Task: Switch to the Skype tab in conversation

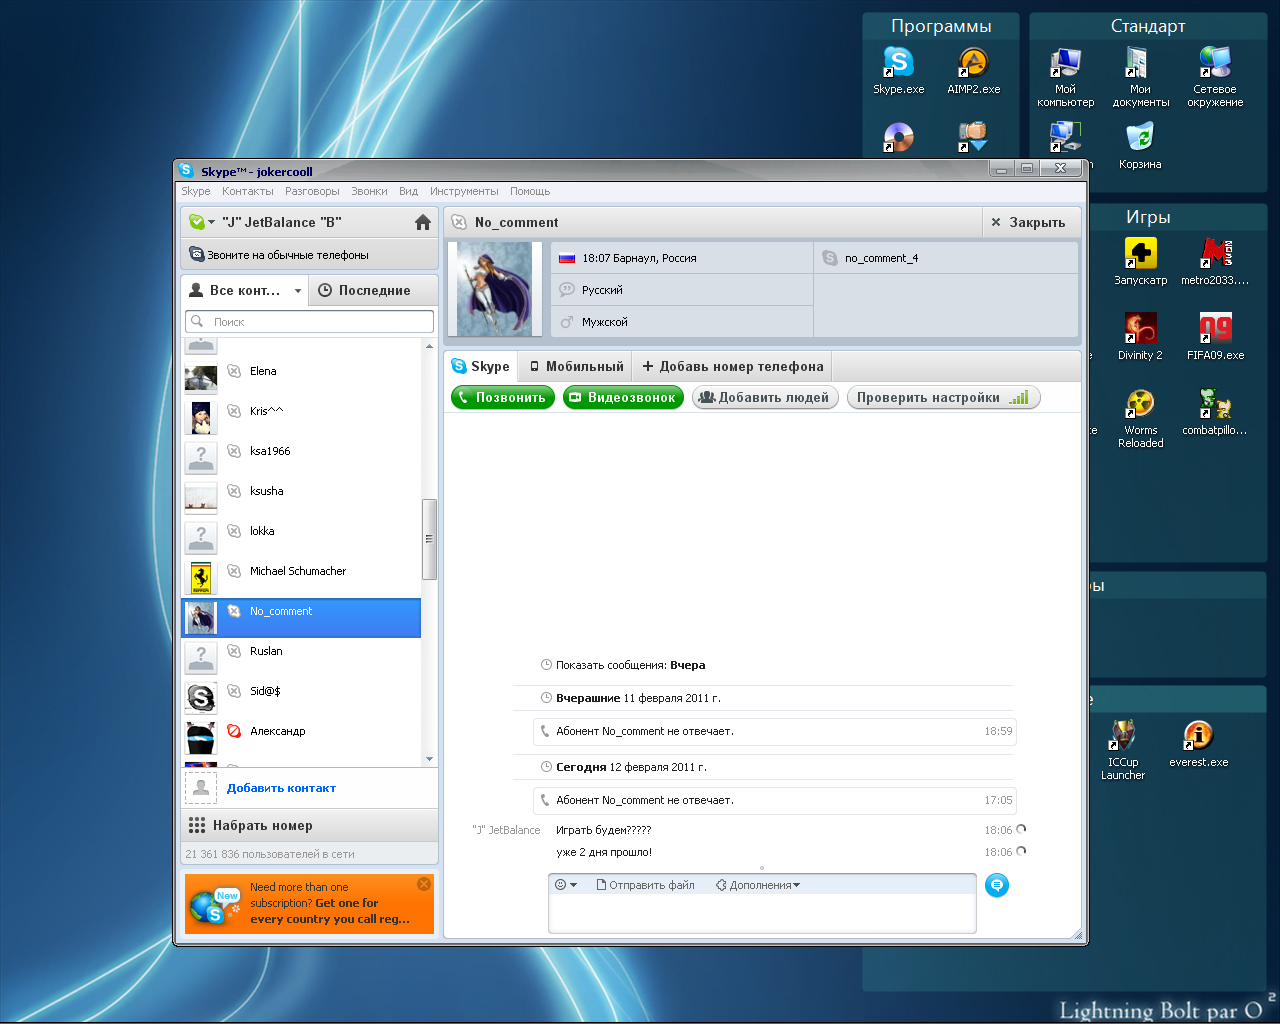Action: pos(481,366)
